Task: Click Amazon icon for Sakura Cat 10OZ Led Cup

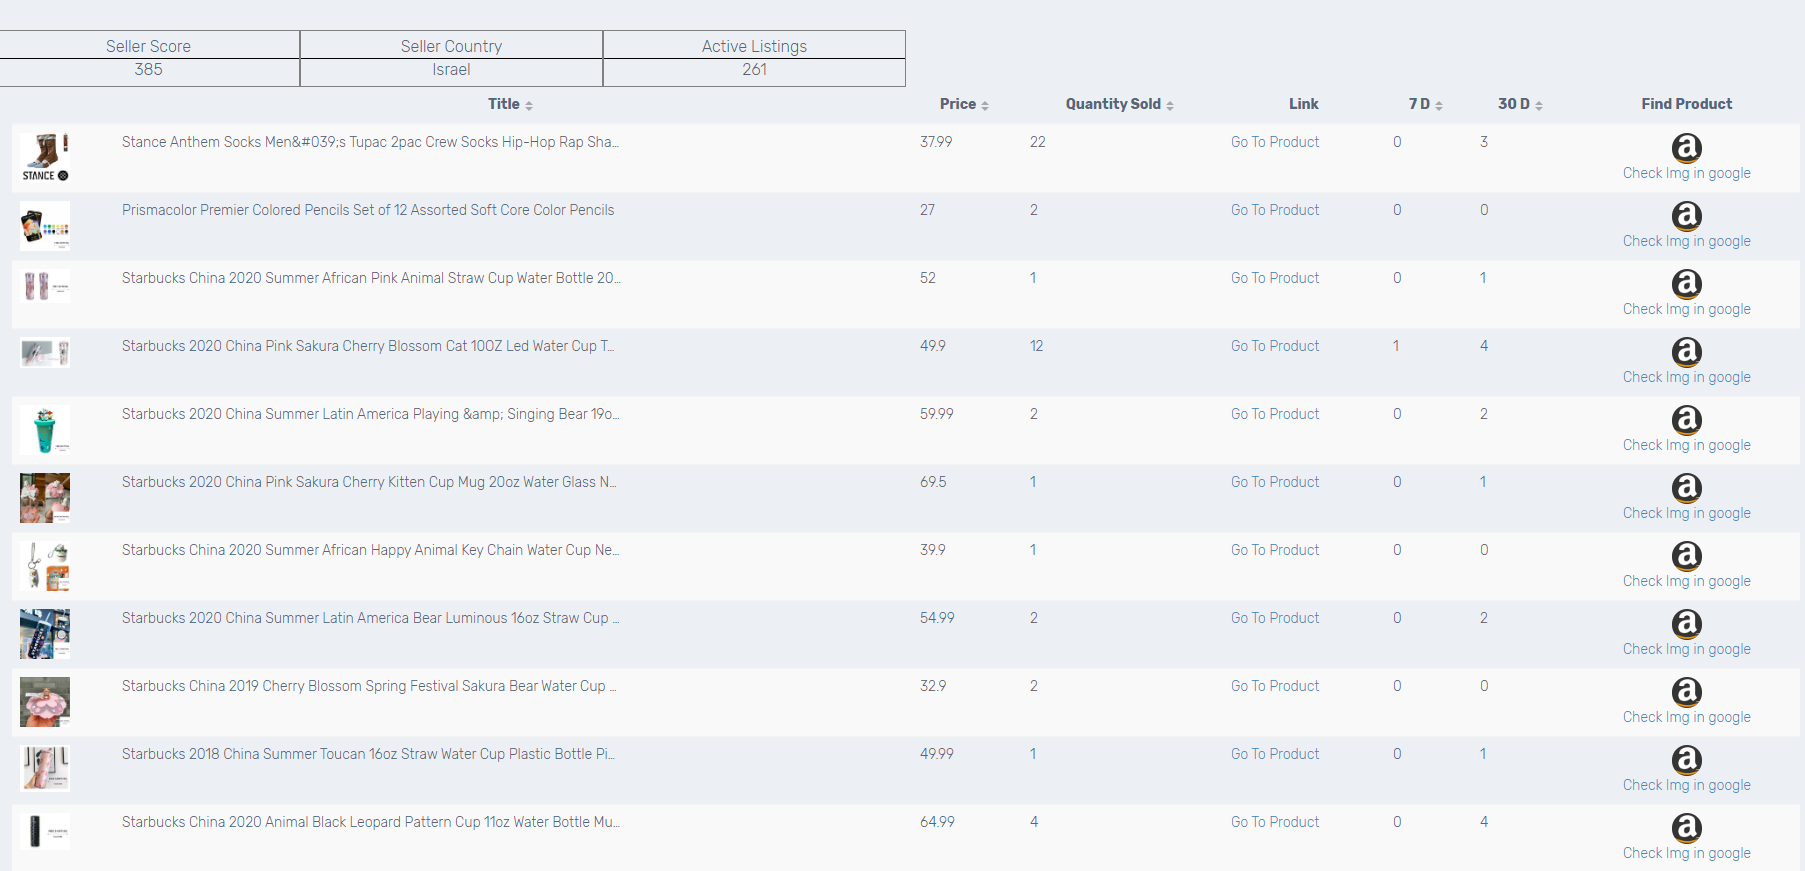Action: pyautogui.click(x=1686, y=352)
